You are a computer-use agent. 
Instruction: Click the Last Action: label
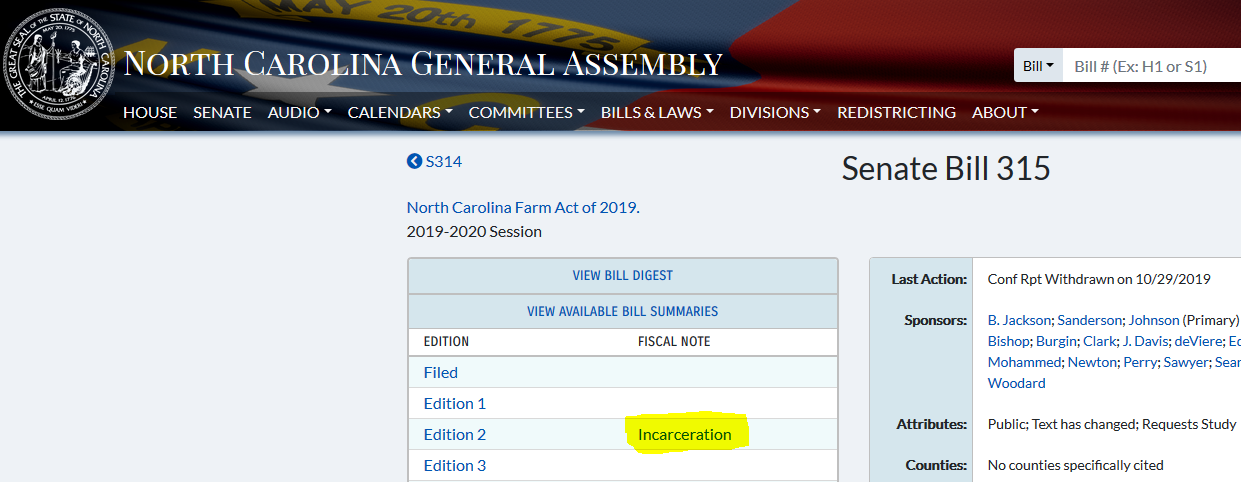pos(929,279)
